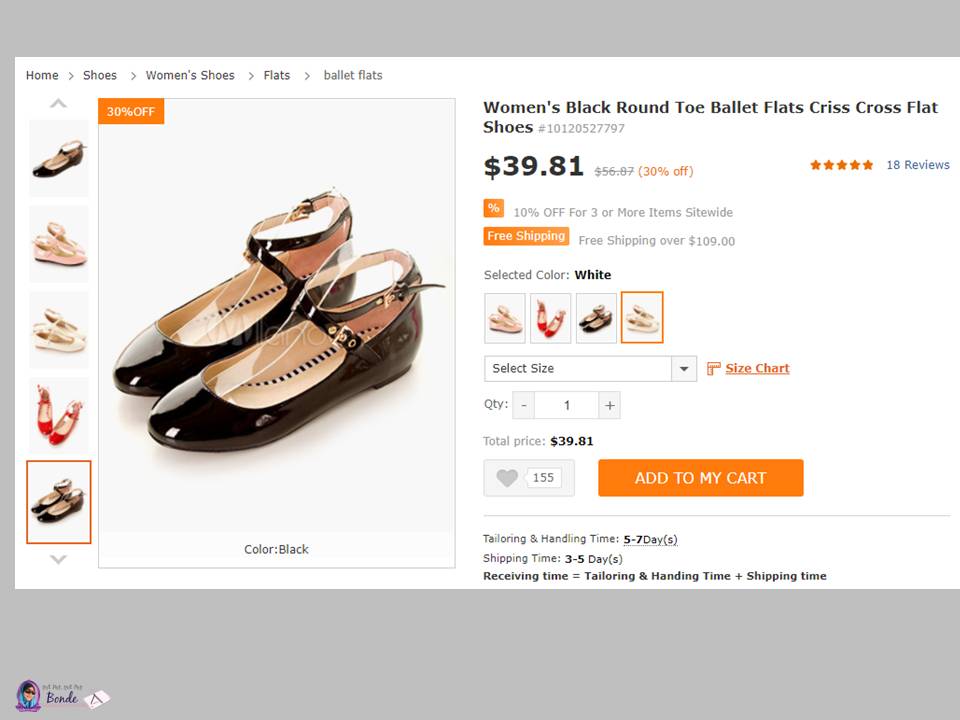Decrease quantity with the minus button
The image size is (960, 720).
[523, 405]
